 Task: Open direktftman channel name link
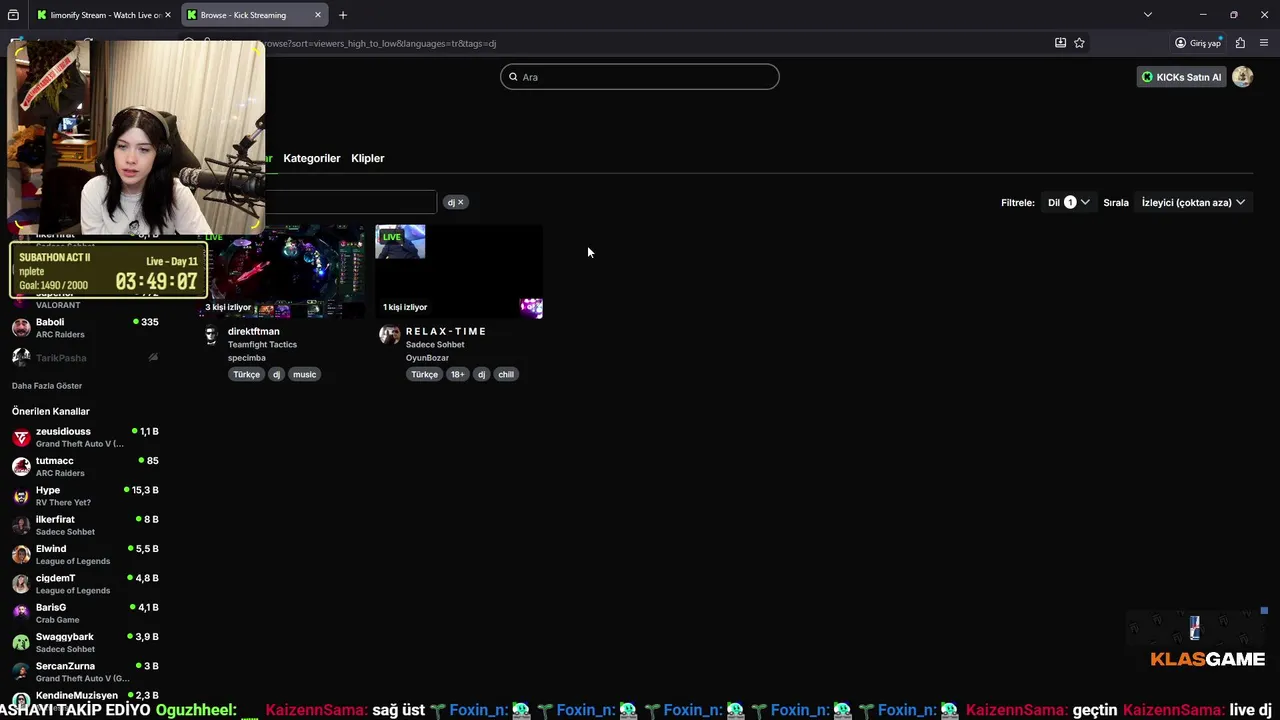[254, 331]
